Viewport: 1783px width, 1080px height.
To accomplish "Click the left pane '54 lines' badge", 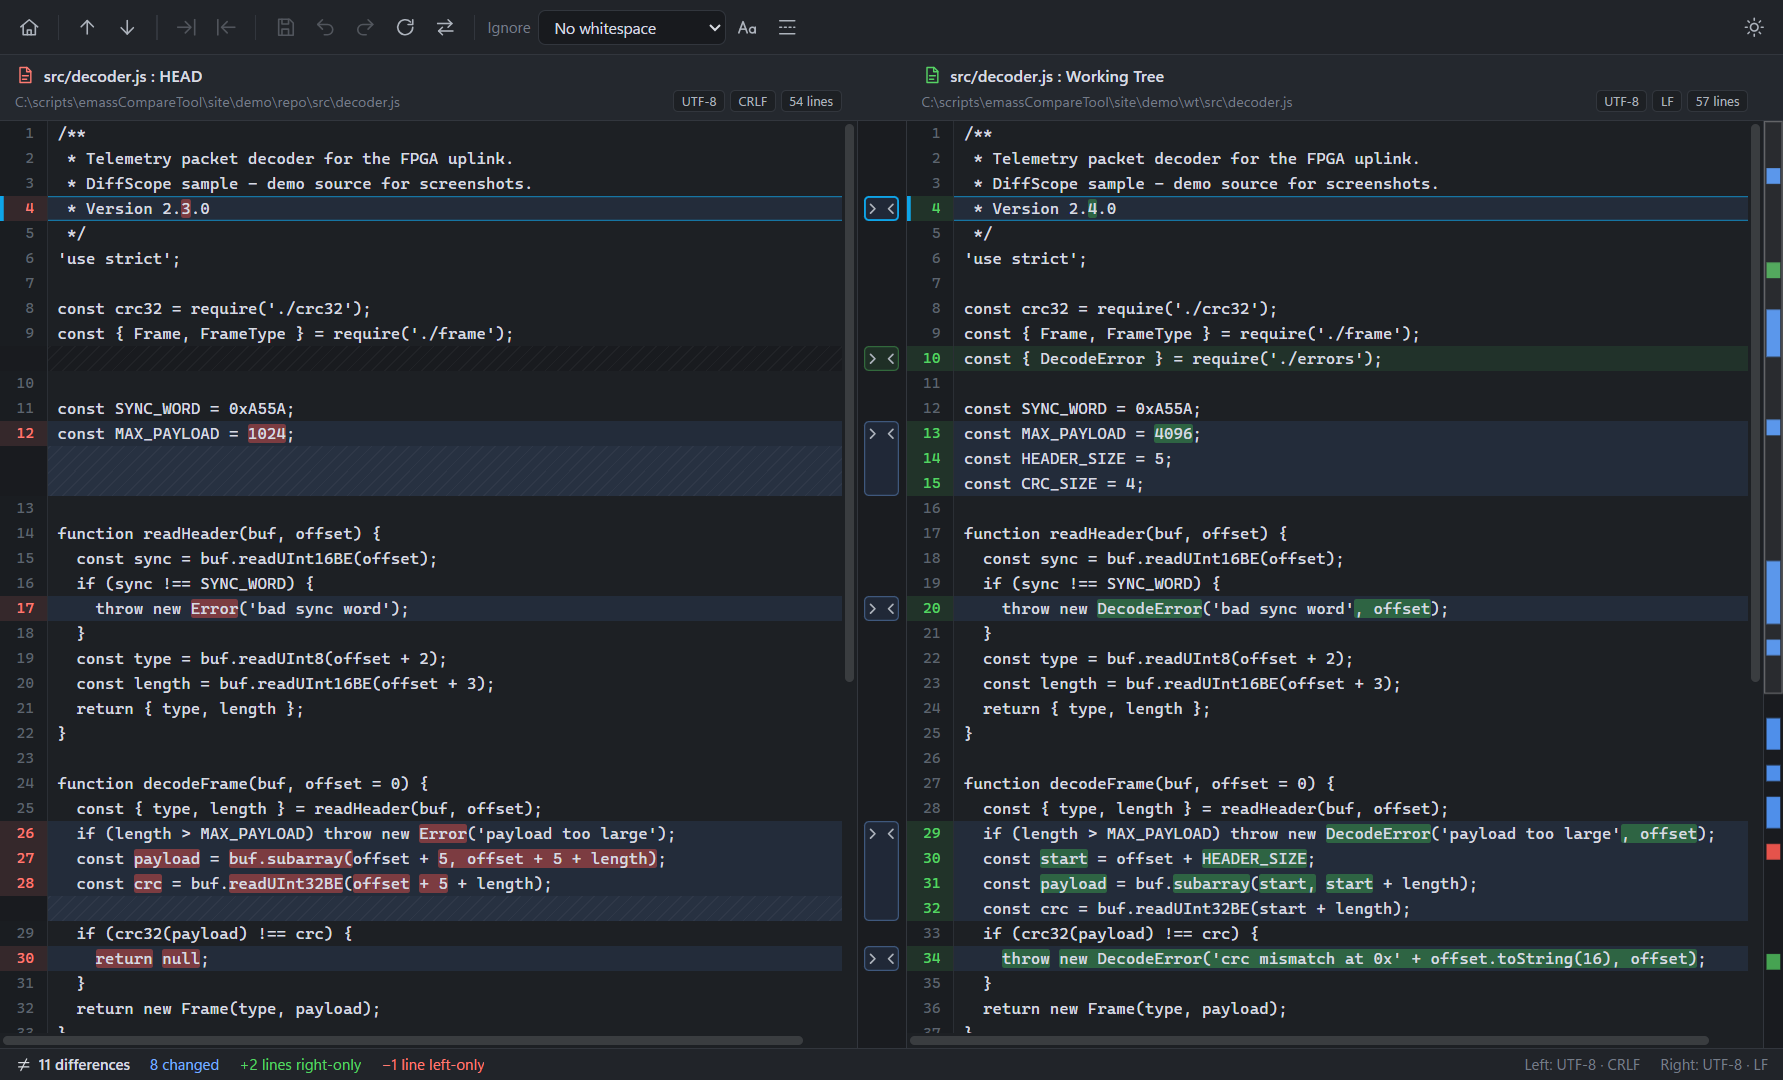I will (x=811, y=102).
